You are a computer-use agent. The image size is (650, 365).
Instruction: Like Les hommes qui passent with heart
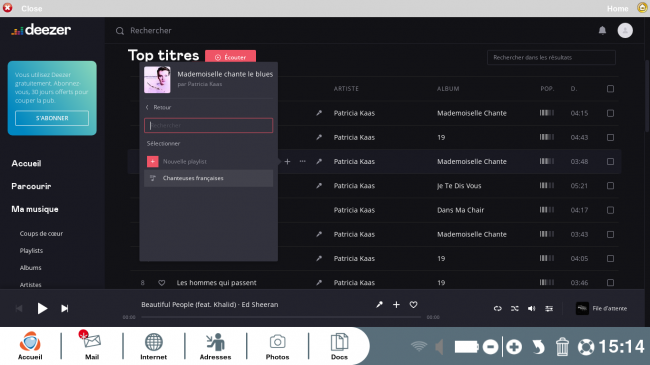[x=162, y=283]
